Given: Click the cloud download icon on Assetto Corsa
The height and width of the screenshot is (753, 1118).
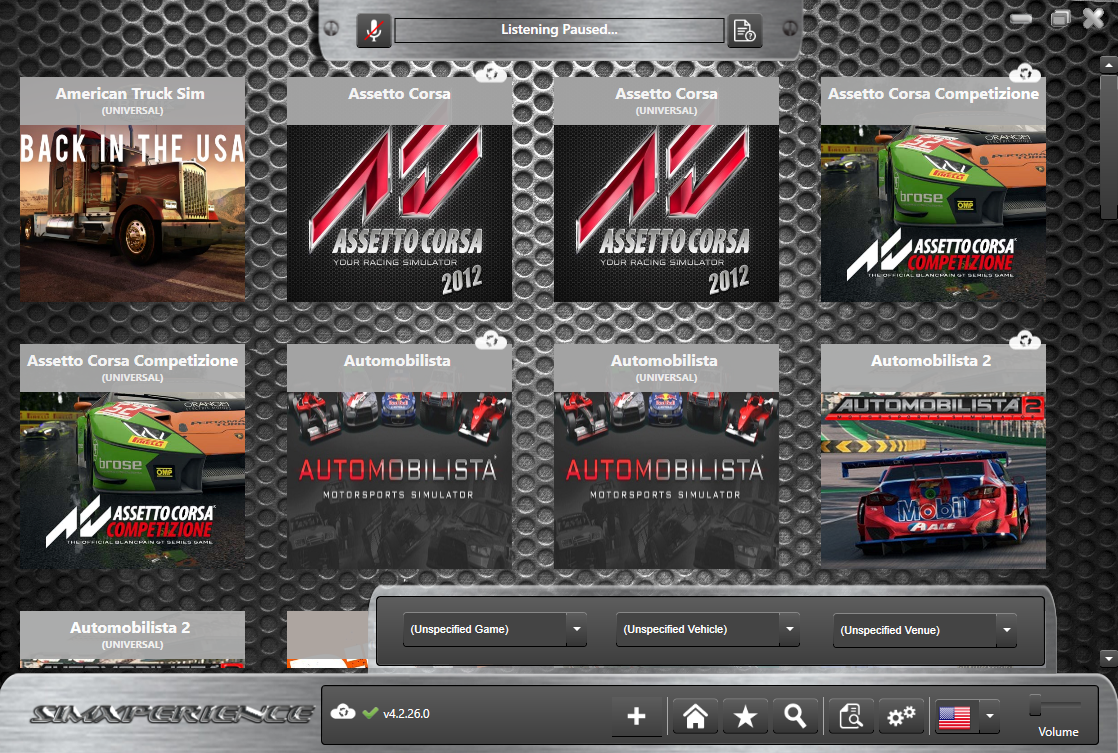Looking at the screenshot, I should [490, 72].
